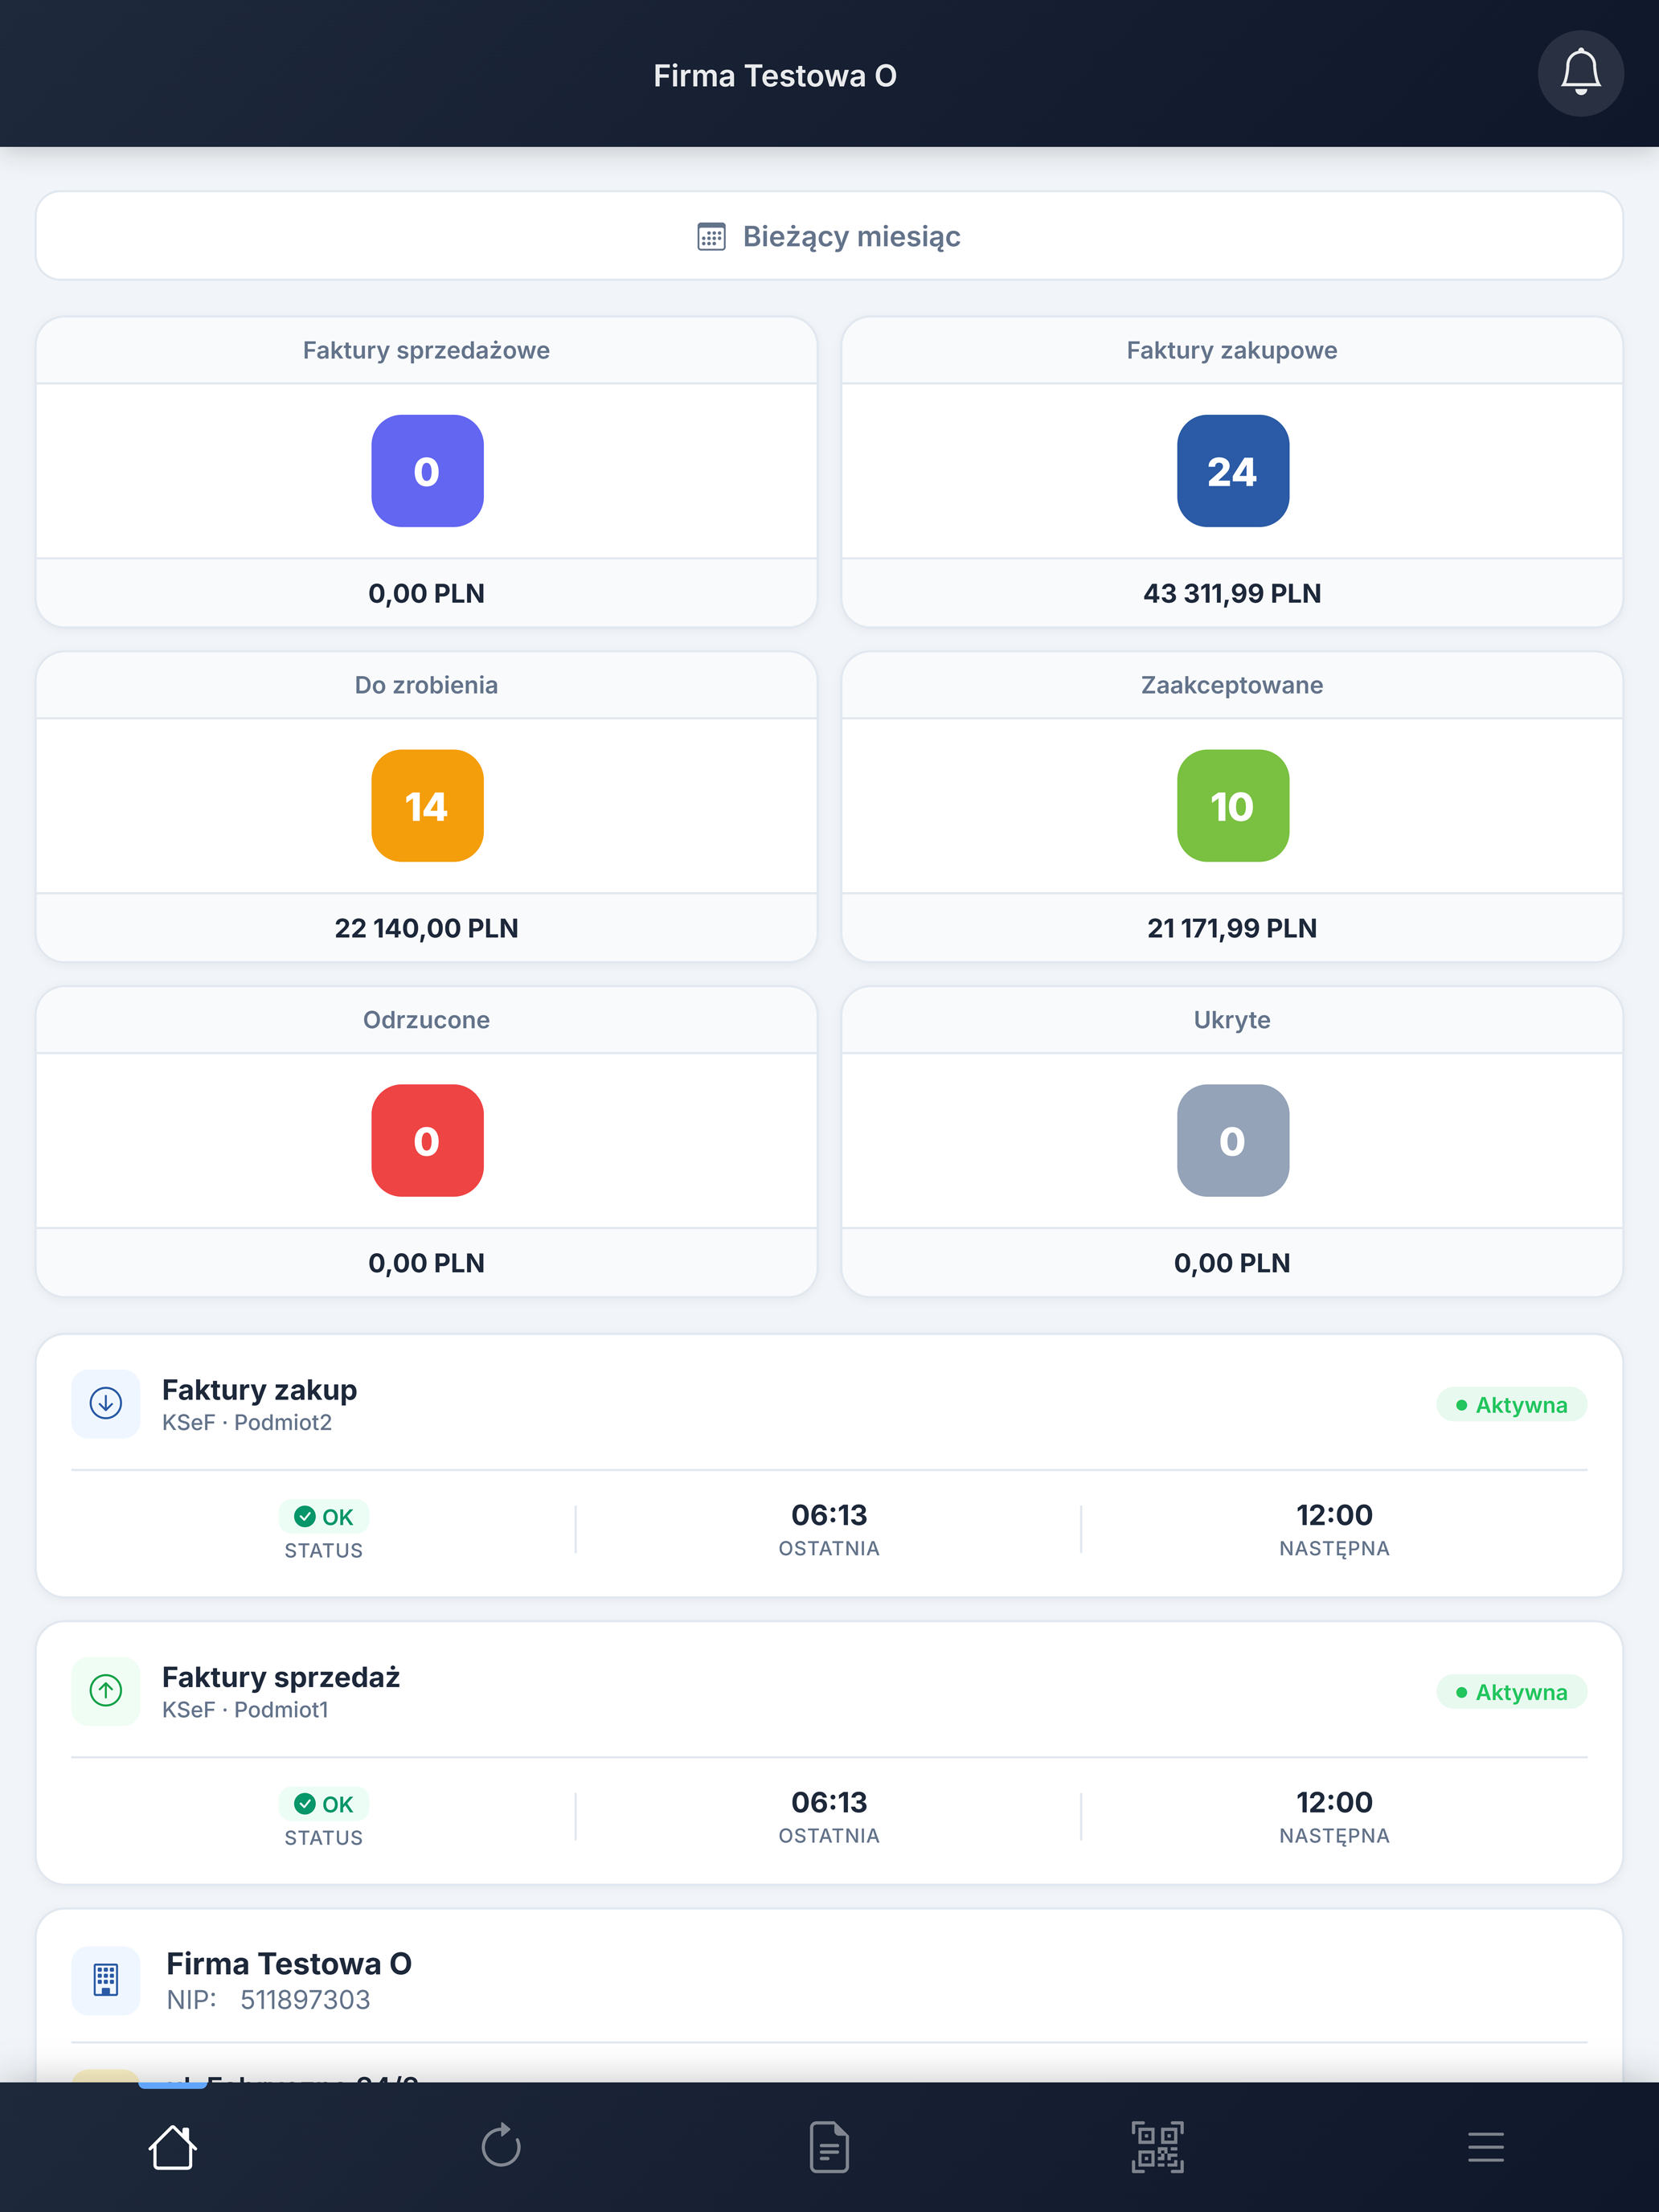Click KSeF · Podmiot1 subtitle

[245, 1710]
